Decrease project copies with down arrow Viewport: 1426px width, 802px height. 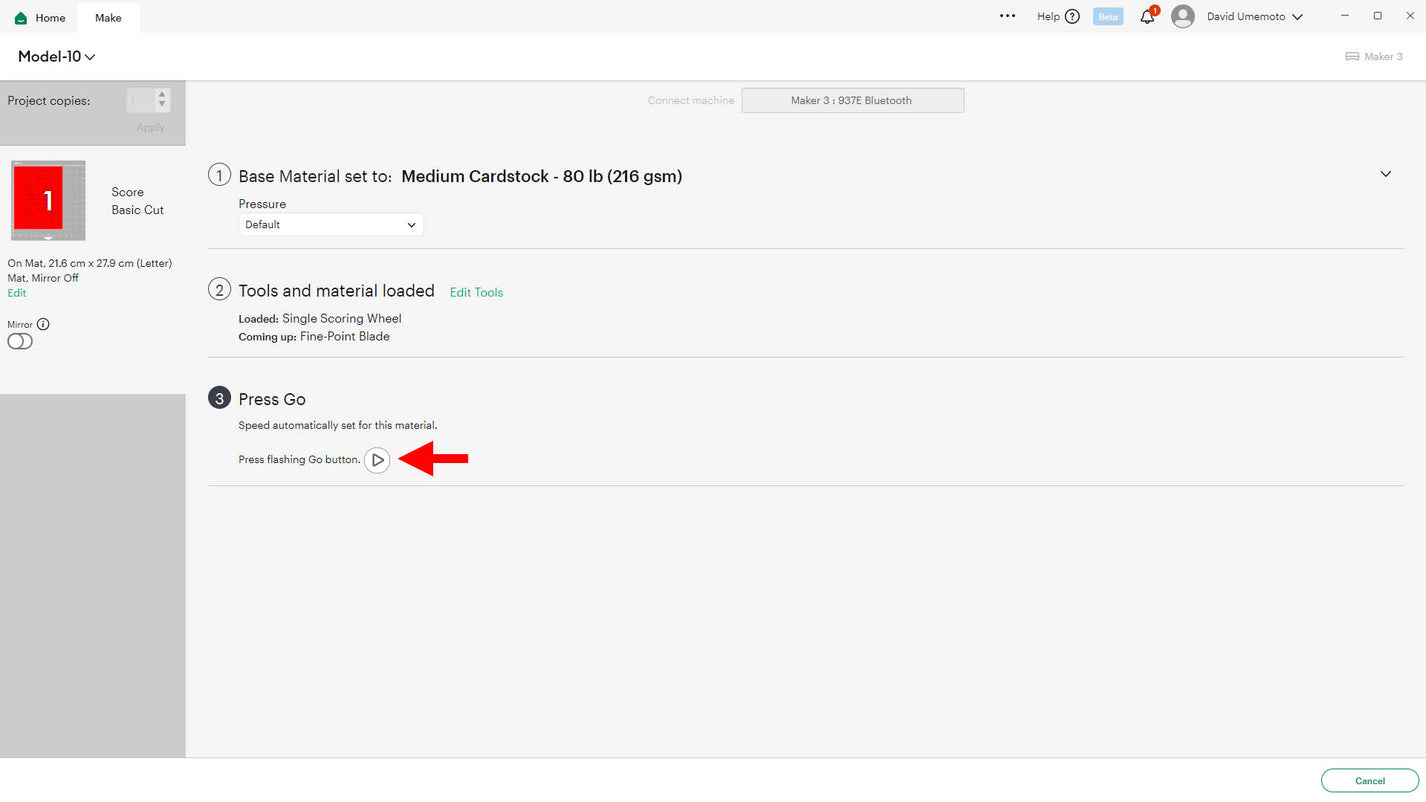click(162, 105)
